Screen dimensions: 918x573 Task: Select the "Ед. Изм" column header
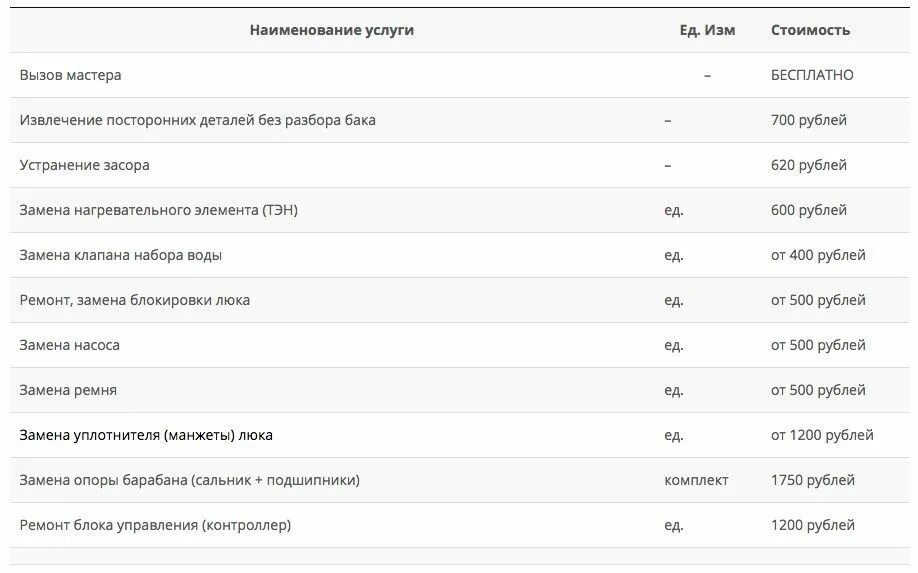pyautogui.click(x=707, y=30)
